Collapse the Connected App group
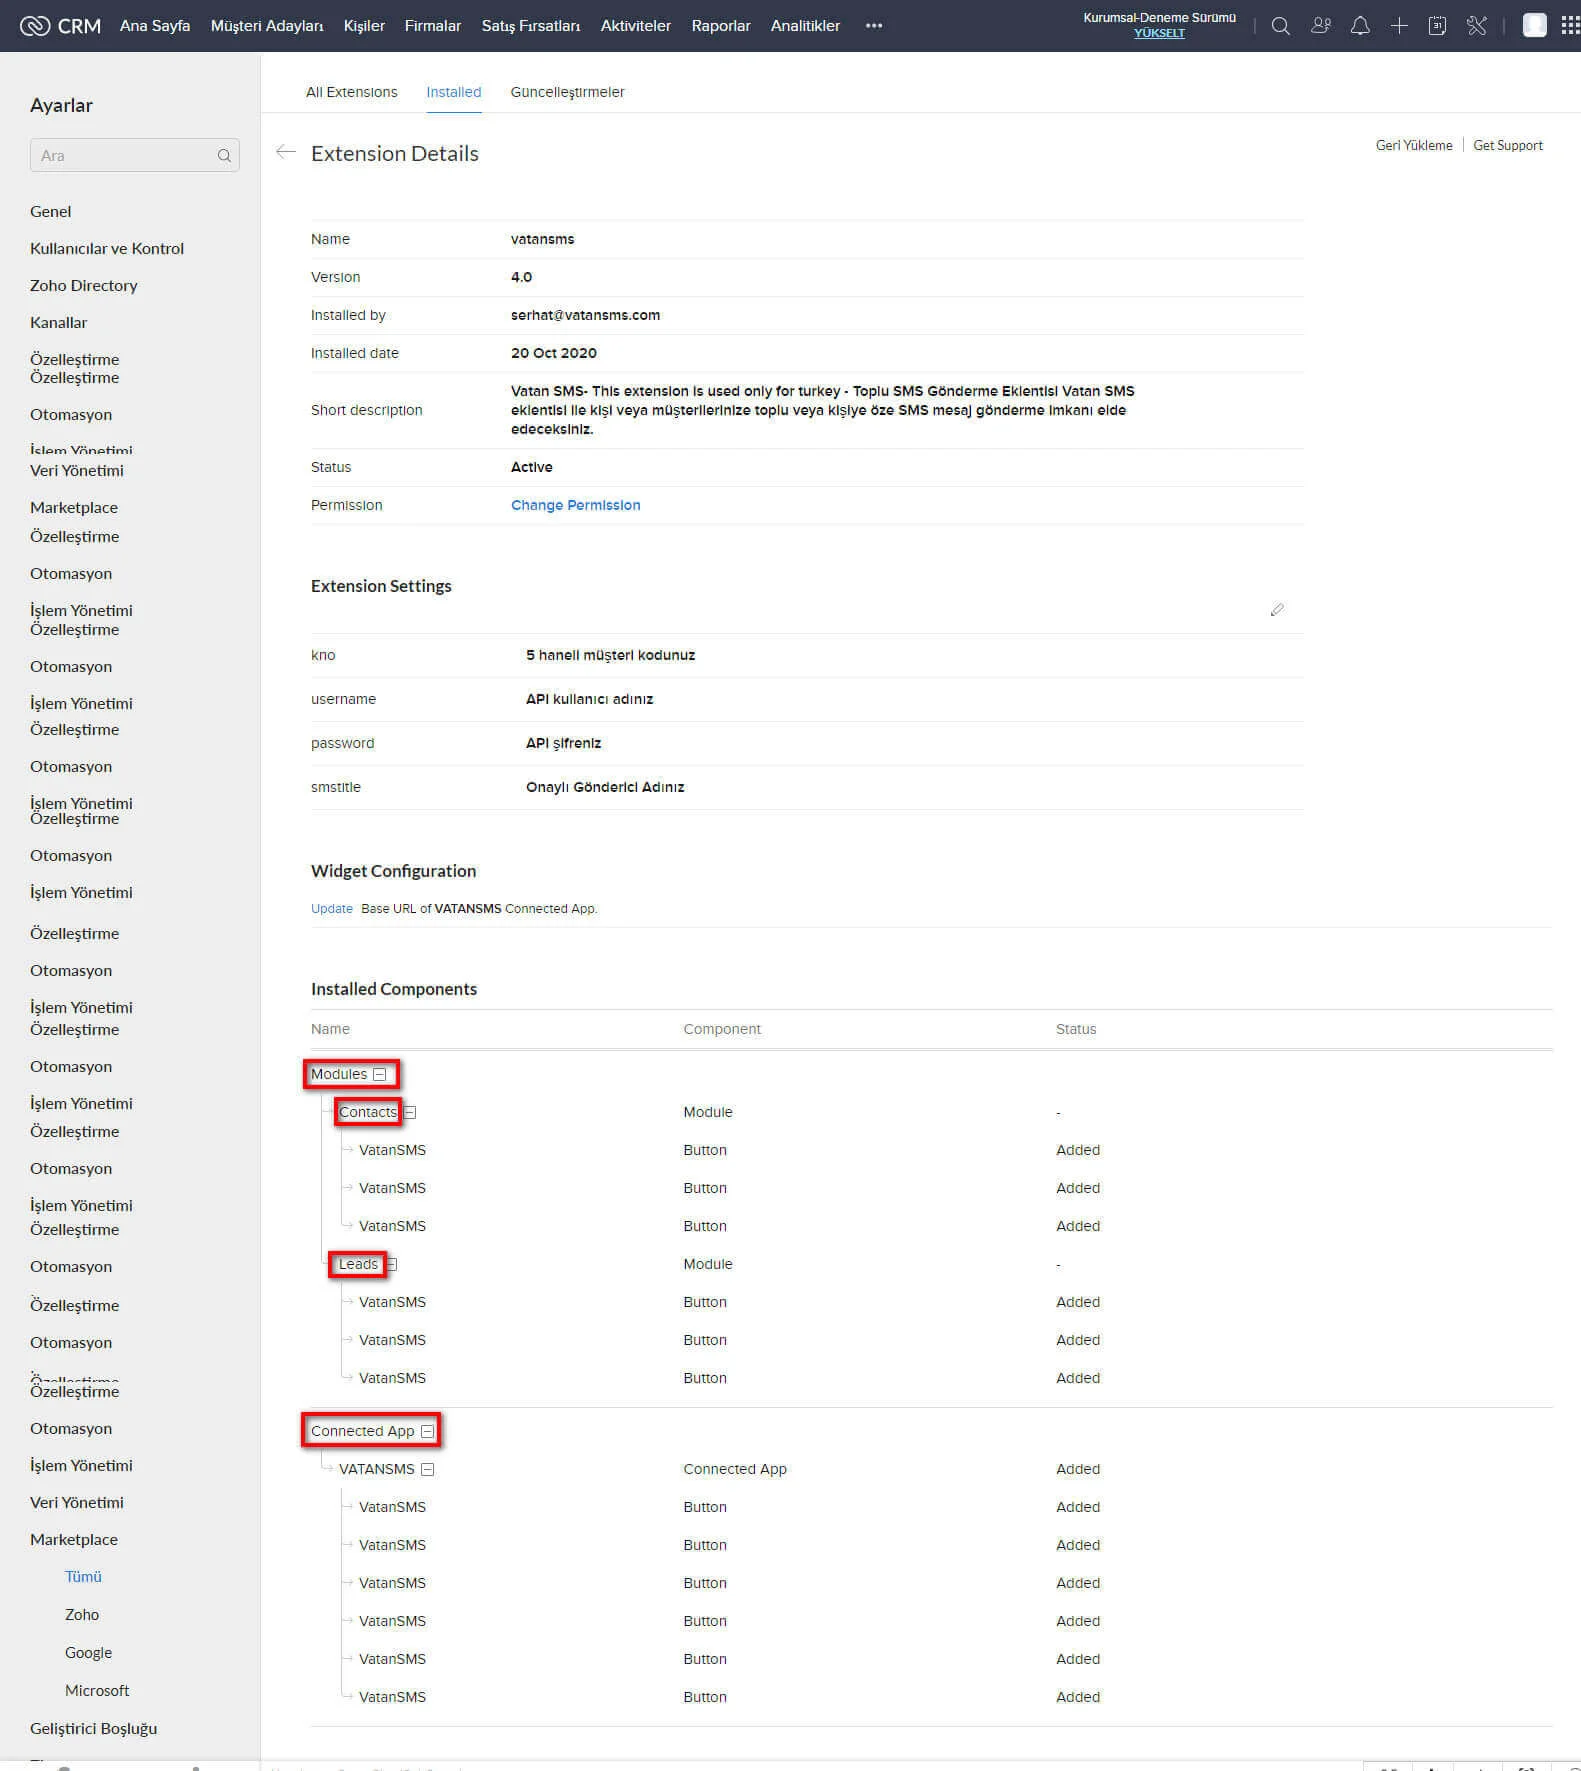This screenshot has width=1581, height=1771. 428,1431
